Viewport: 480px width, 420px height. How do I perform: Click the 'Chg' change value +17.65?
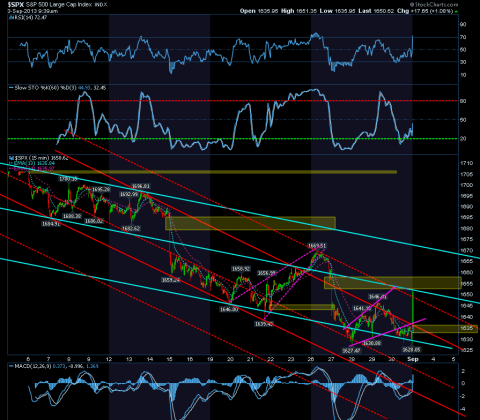point(419,11)
